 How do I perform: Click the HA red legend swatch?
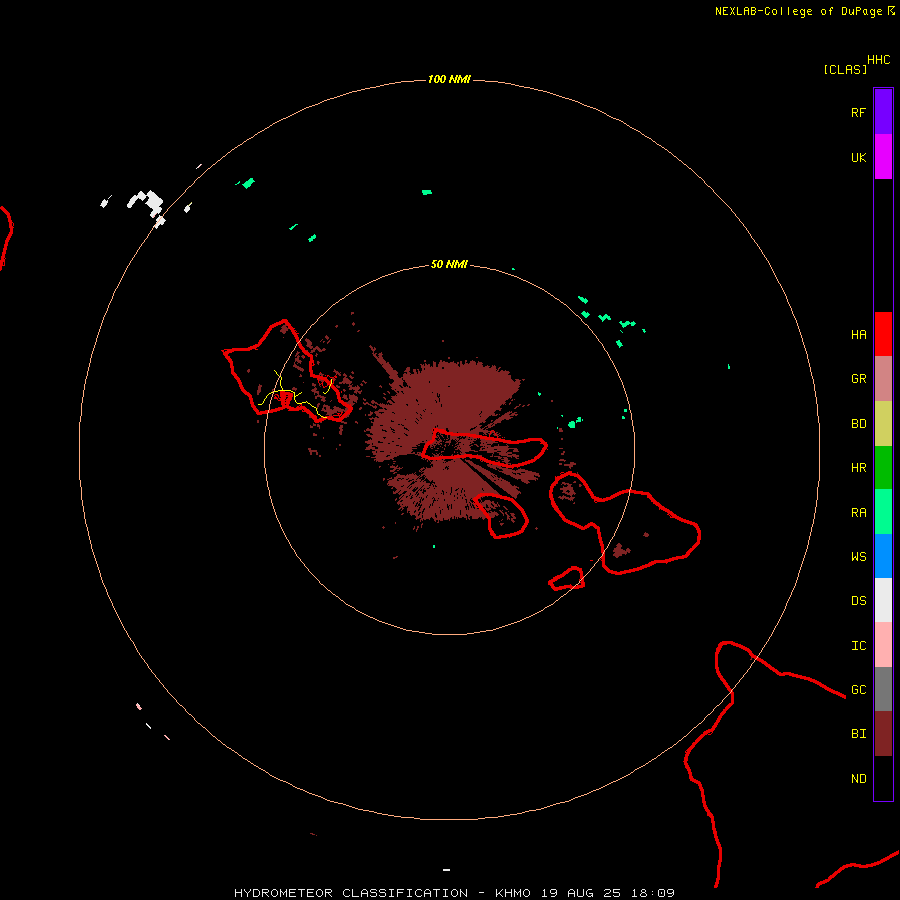[883, 334]
